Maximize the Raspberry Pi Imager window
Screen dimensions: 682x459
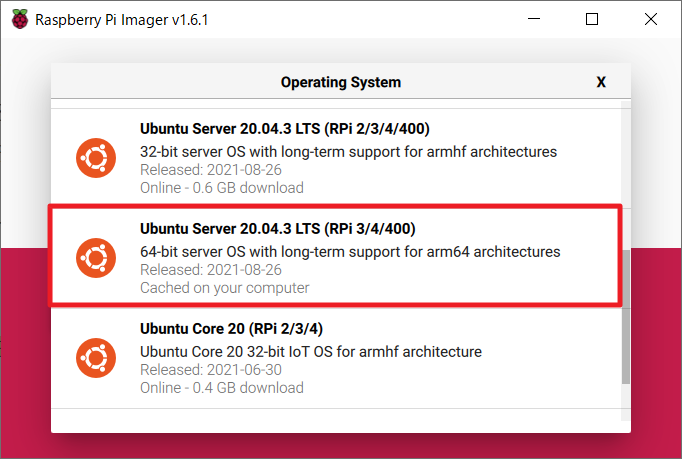tap(592, 19)
